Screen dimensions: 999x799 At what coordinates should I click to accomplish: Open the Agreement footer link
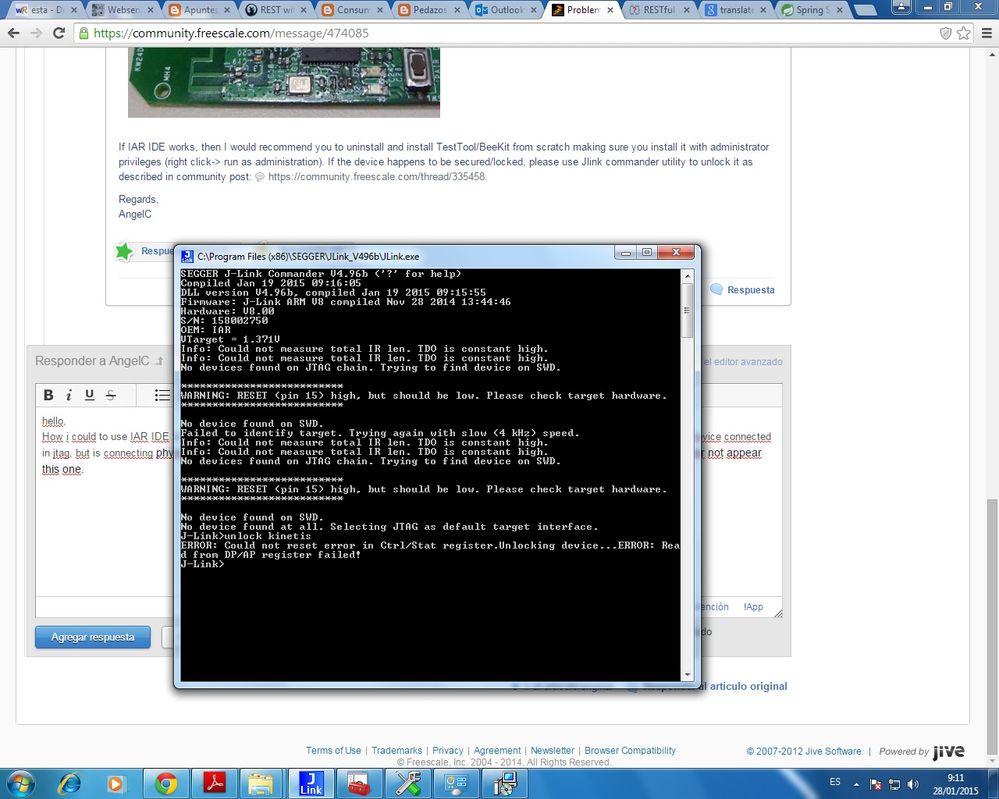pyautogui.click(x=497, y=751)
